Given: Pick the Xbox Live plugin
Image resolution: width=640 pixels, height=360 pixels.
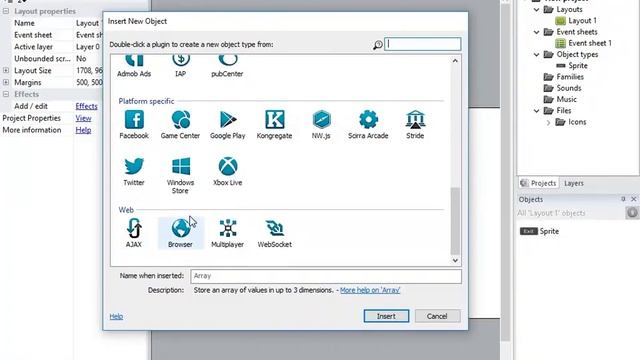Looking at the screenshot, I should coord(227,171).
